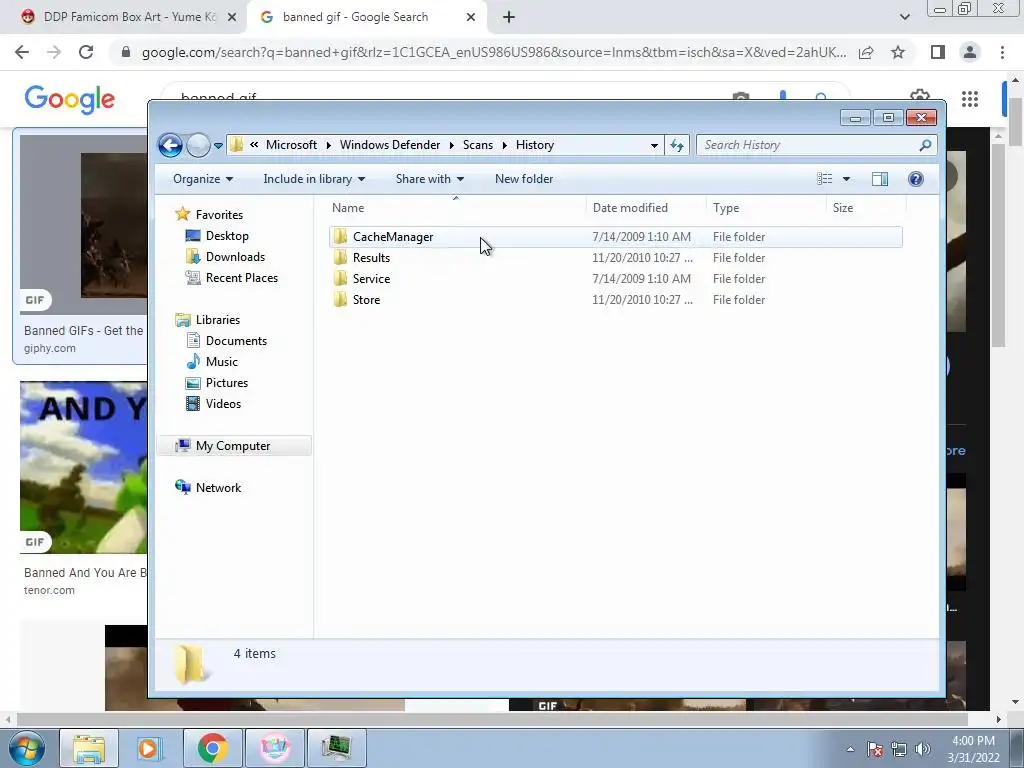1024x768 pixels.
Task: Sort by the Size column header
Action: (x=866, y=208)
